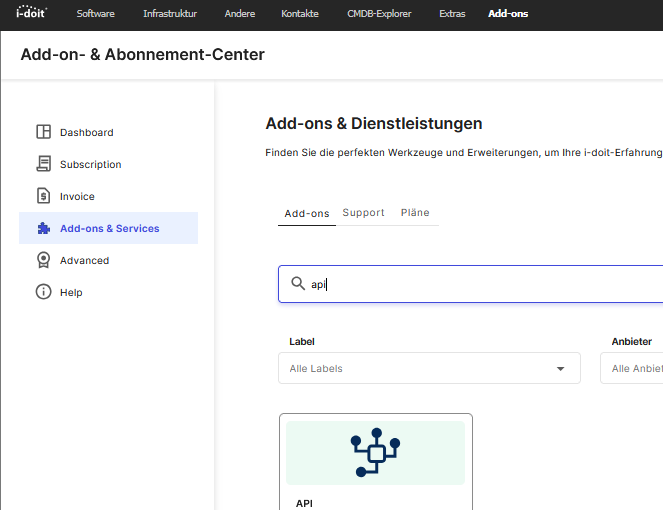Open the Add-ons top menu
Viewport: 663px width, 510px height.
click(508, 14)
